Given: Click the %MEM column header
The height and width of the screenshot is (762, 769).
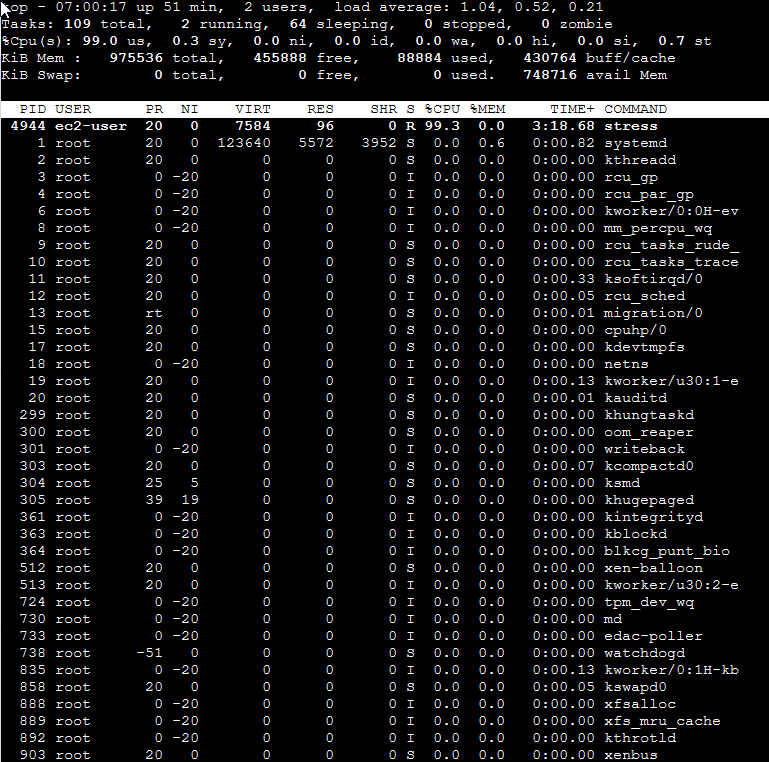Looking at the screenshot, I should (487, 109).
